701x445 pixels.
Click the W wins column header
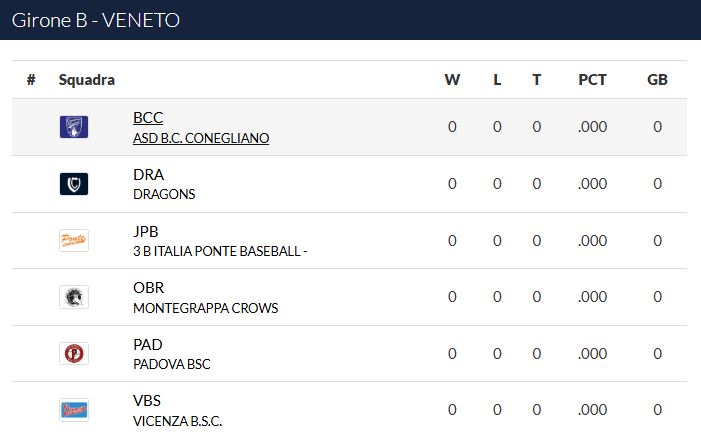click(452, 80)
